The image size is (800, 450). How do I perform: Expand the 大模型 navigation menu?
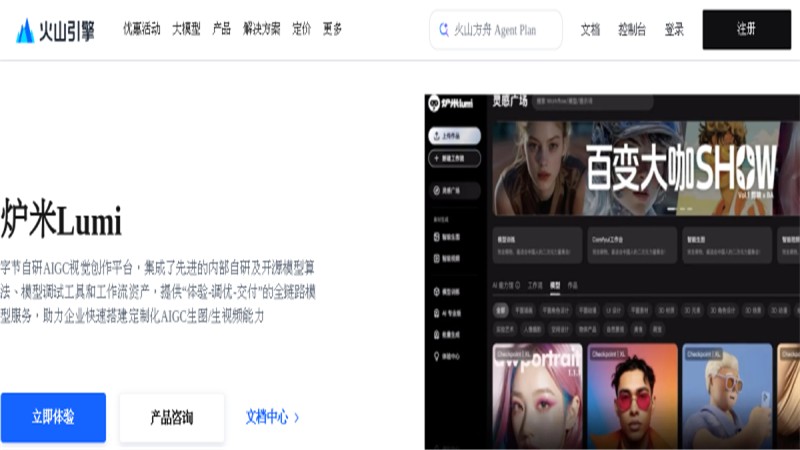[x=186, y=29]
